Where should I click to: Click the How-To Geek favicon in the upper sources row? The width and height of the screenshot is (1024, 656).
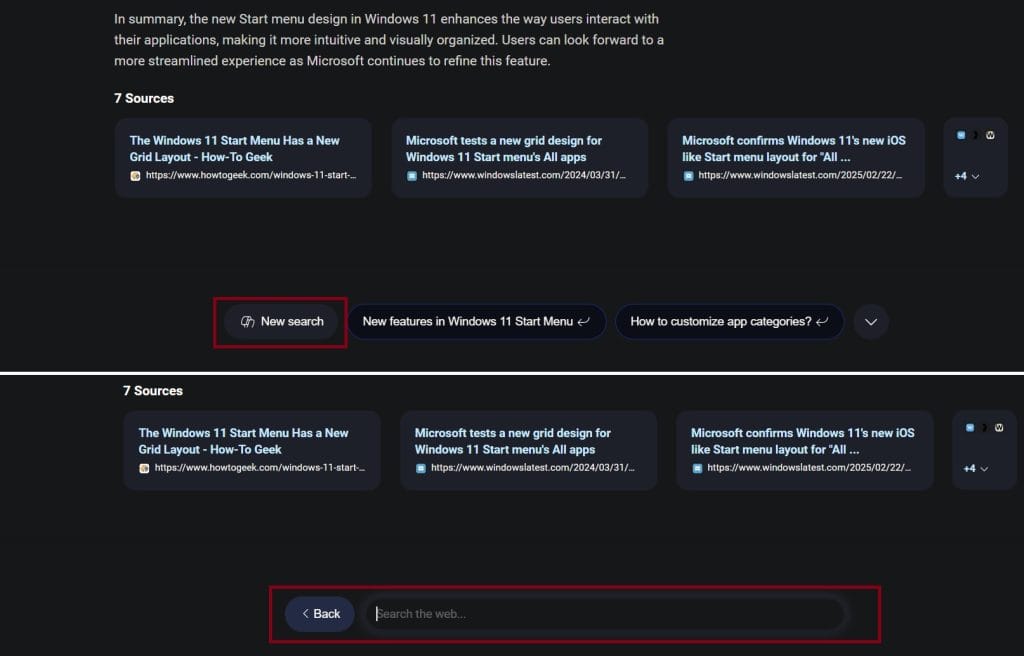pos(135,175)
